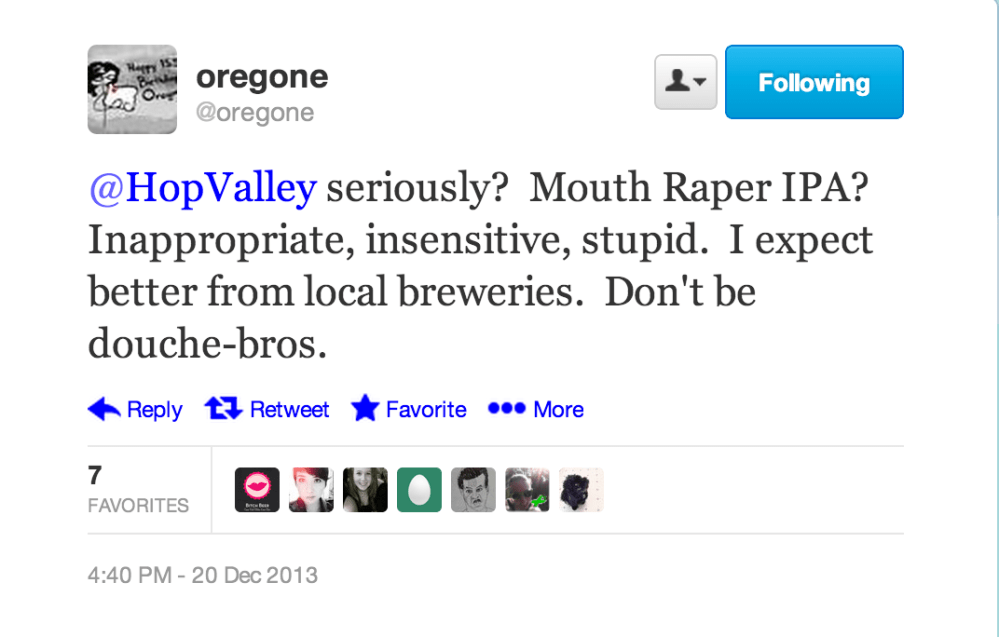Expand the user actions menu
The width and height of the screenshot is (999, 637).
685,81
